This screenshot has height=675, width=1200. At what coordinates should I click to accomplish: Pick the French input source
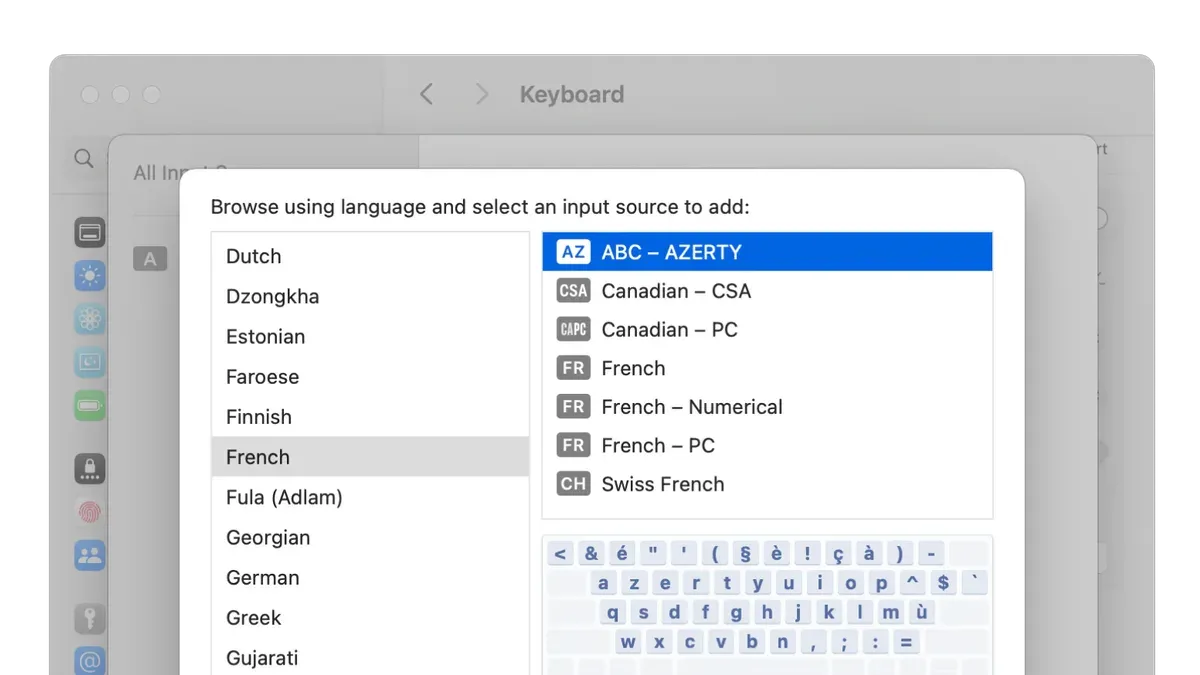tap(767, 368)
